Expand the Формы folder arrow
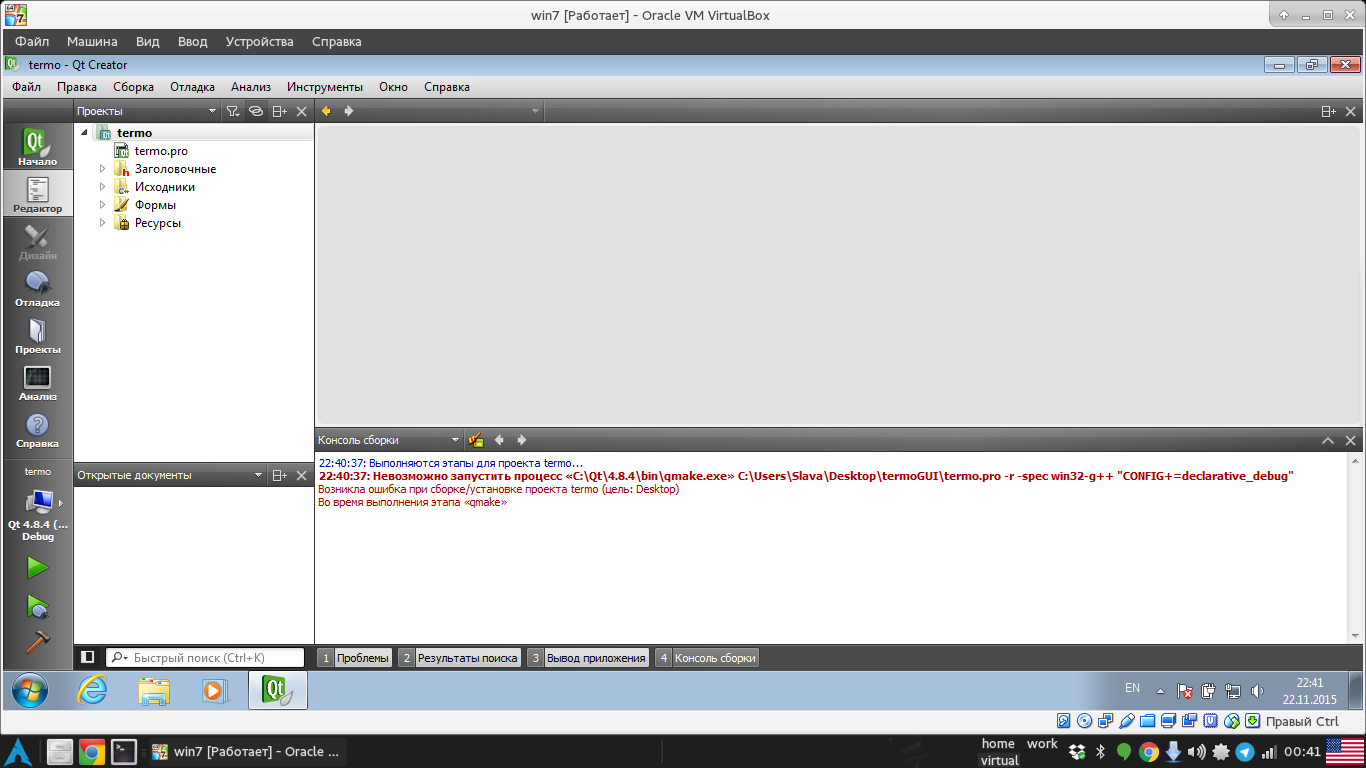 click(102, 205)
